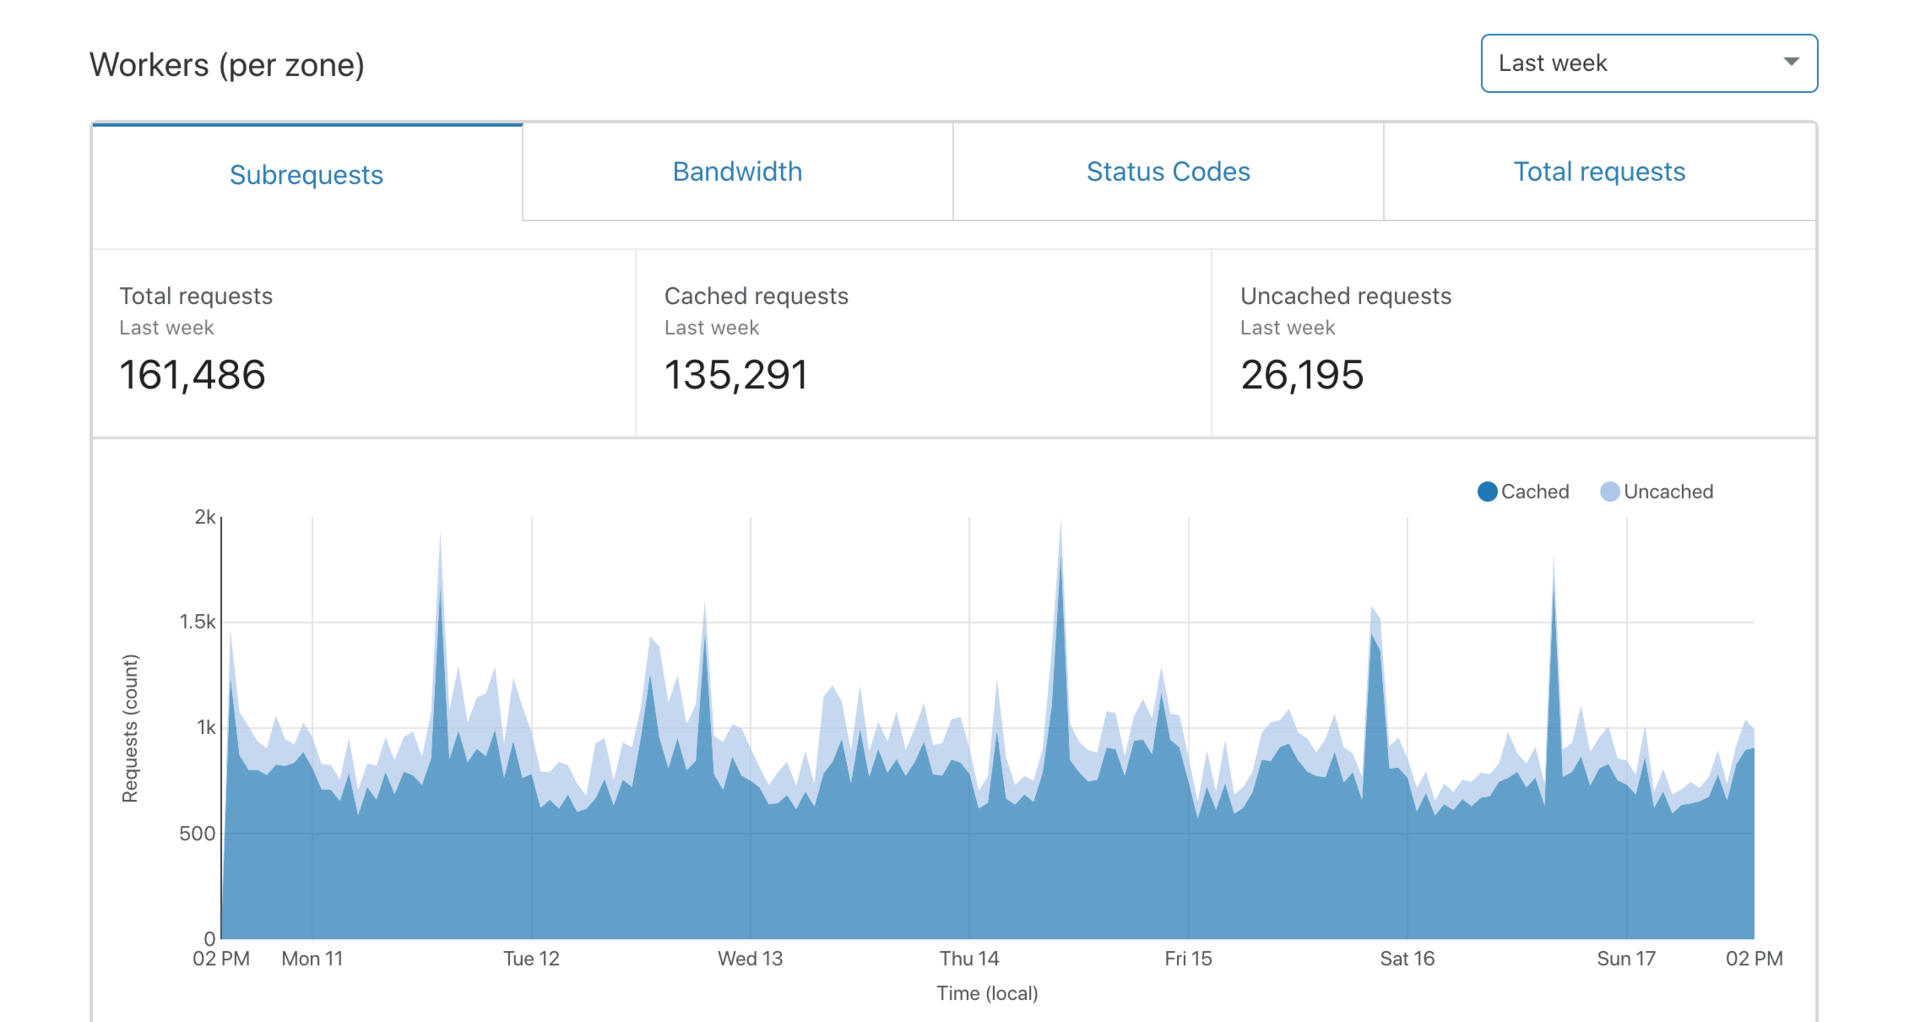Click the Cached requests heading
The height and width of the screenshot is (1022, 1920).
click(756, 296)
